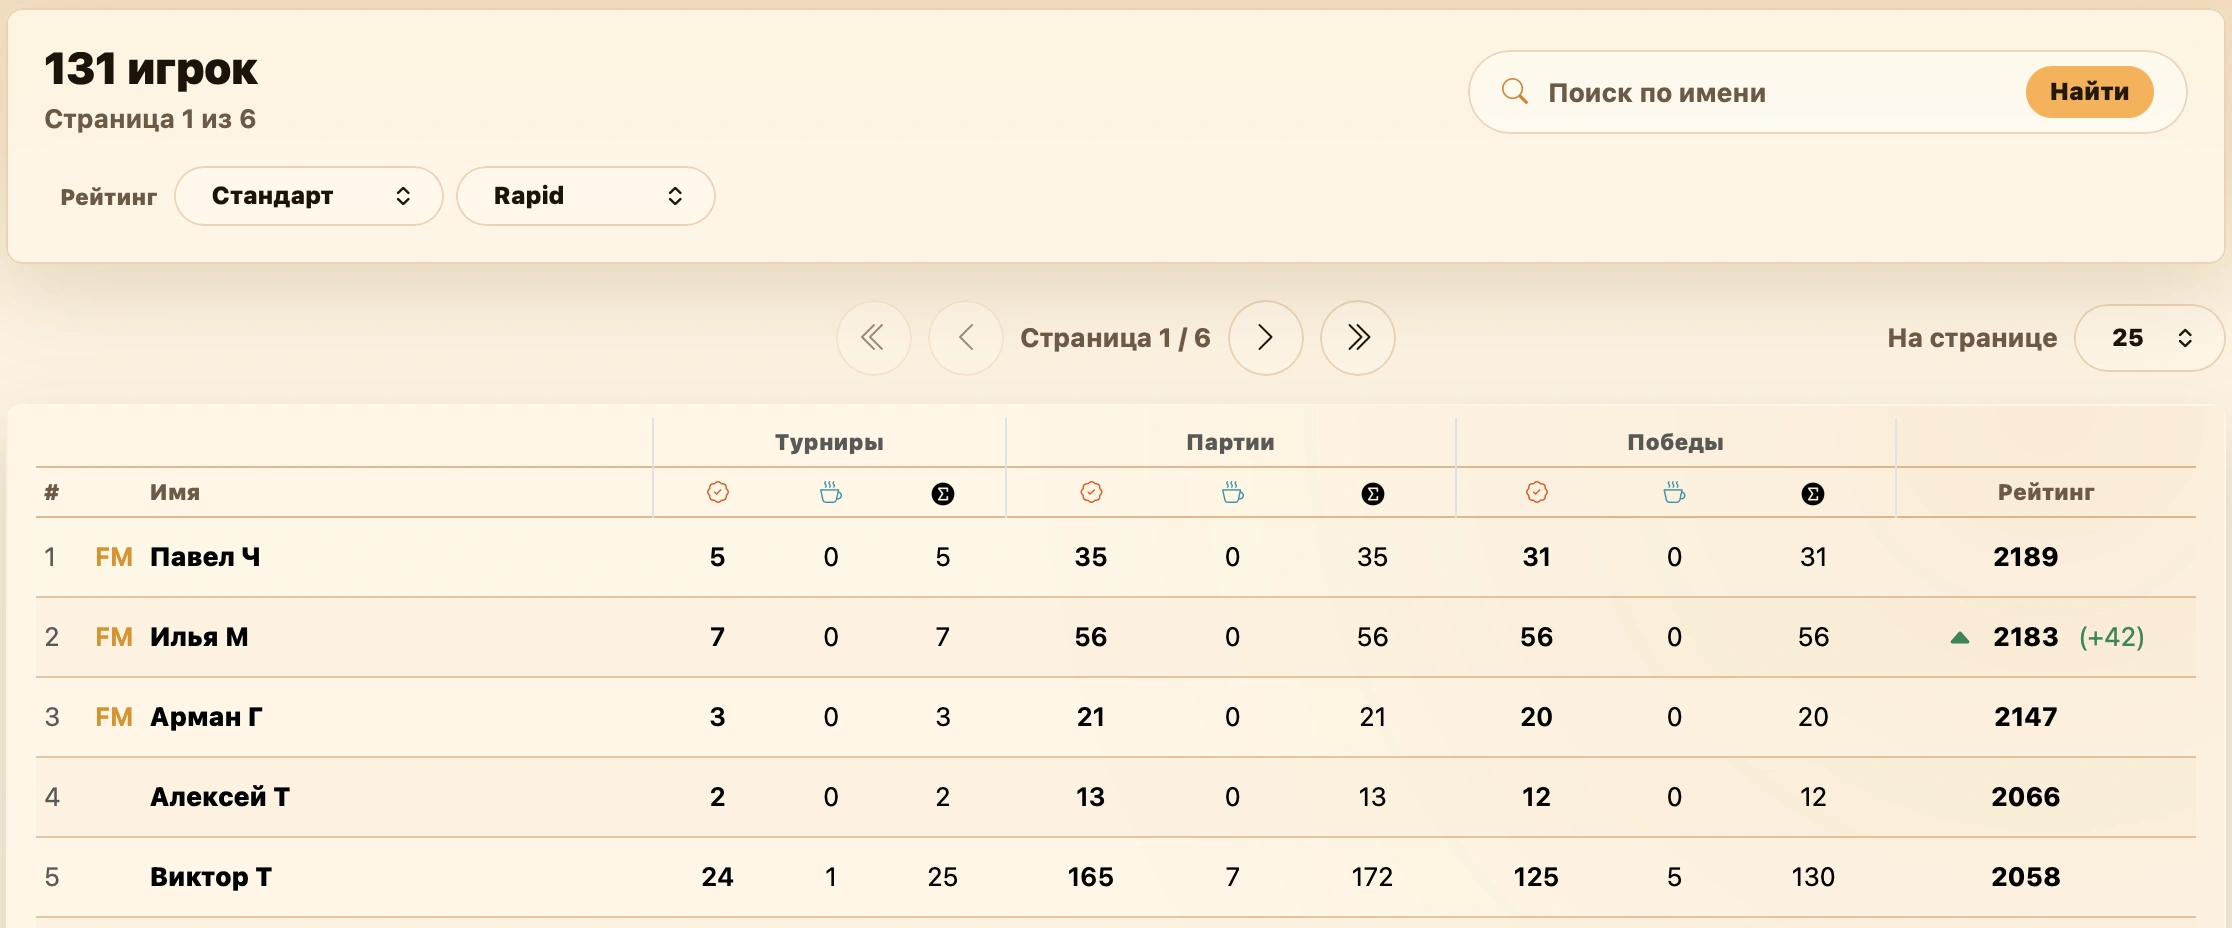Click the Страница 1 / 6 indicator
Viewport: 2232px width, 928px height.
coord(1115,338)
